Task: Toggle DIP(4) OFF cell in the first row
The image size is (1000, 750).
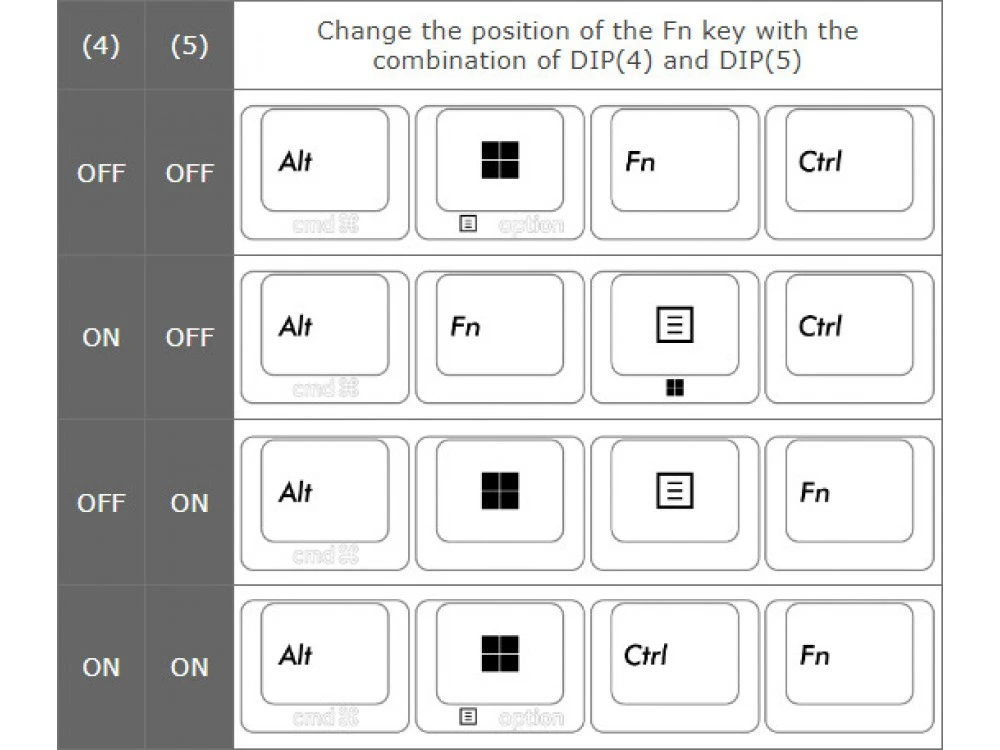Action: (101, 173)
